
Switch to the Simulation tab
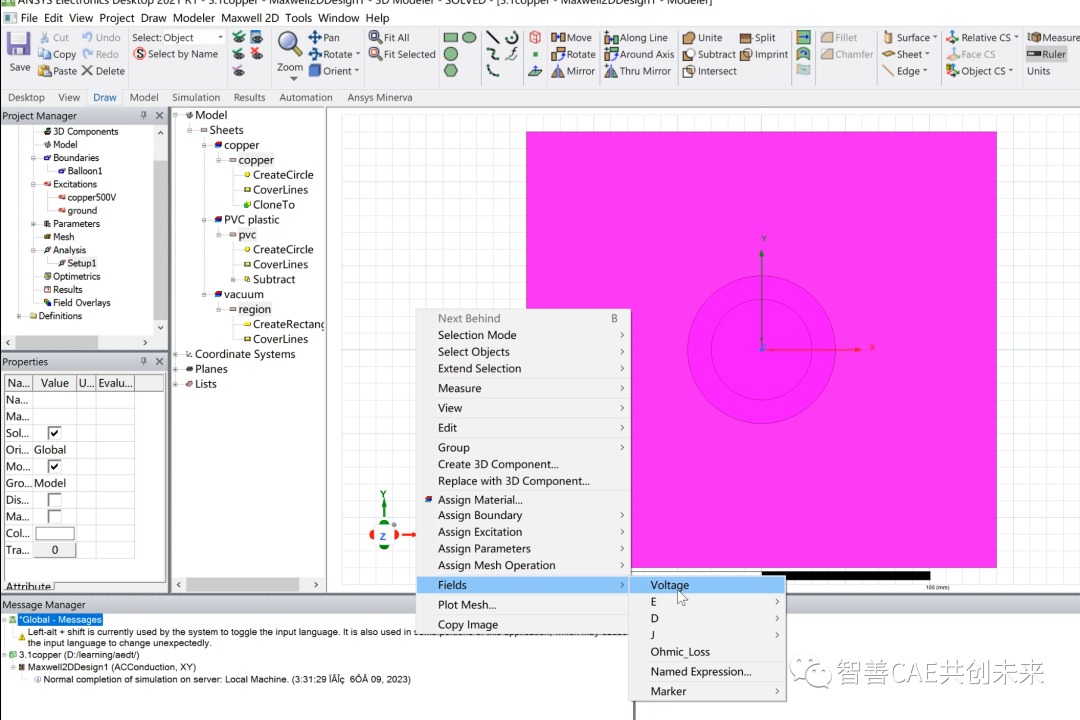point(195,97)
